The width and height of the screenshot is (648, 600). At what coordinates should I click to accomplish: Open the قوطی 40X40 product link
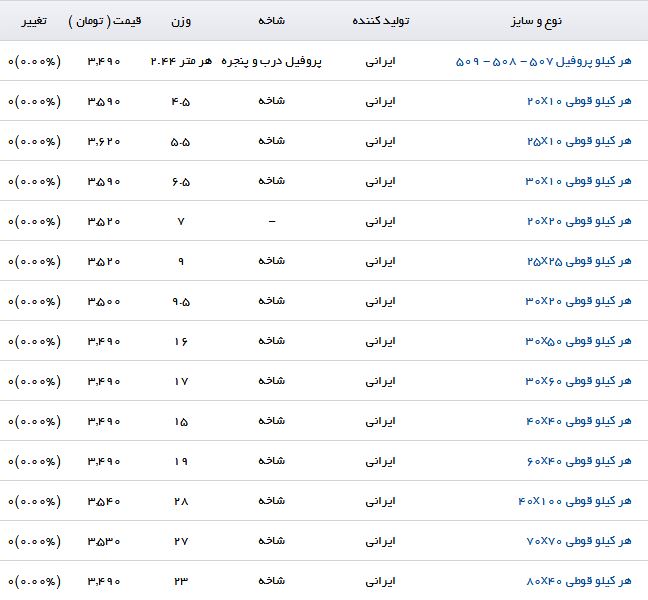[x=579, y=421]
